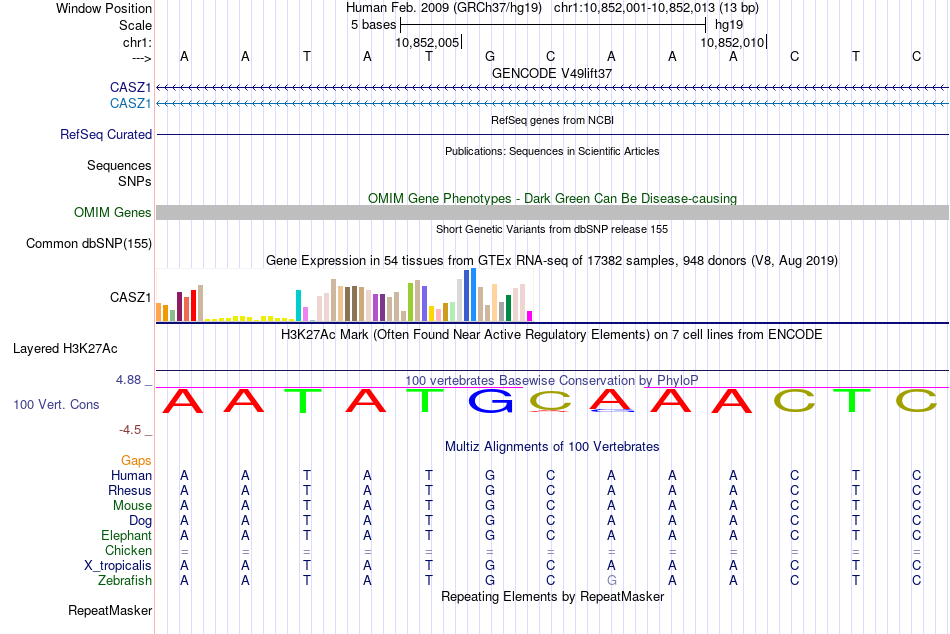Click the horizontal 5 bases scale bar

(x=553, y=25)
